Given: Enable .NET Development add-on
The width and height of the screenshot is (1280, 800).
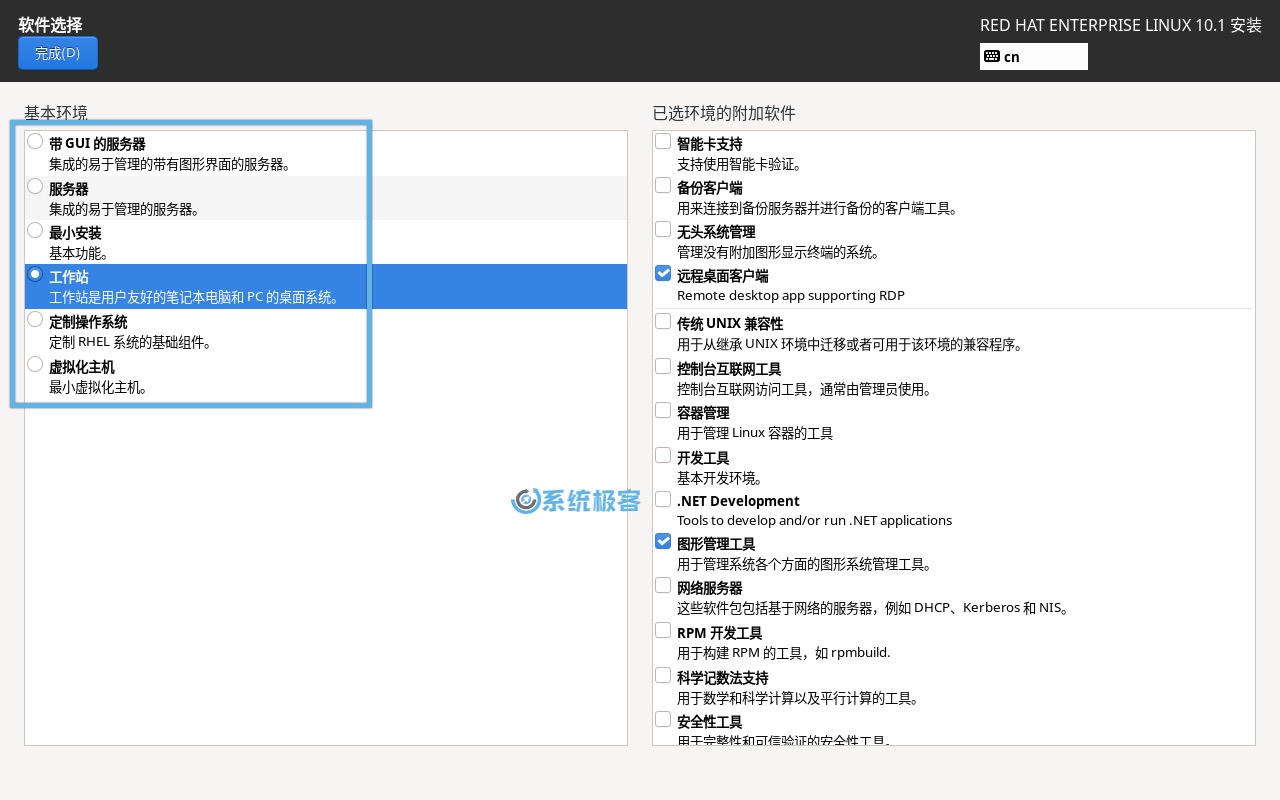Looking at the screenshot, I should click(663, 499).
